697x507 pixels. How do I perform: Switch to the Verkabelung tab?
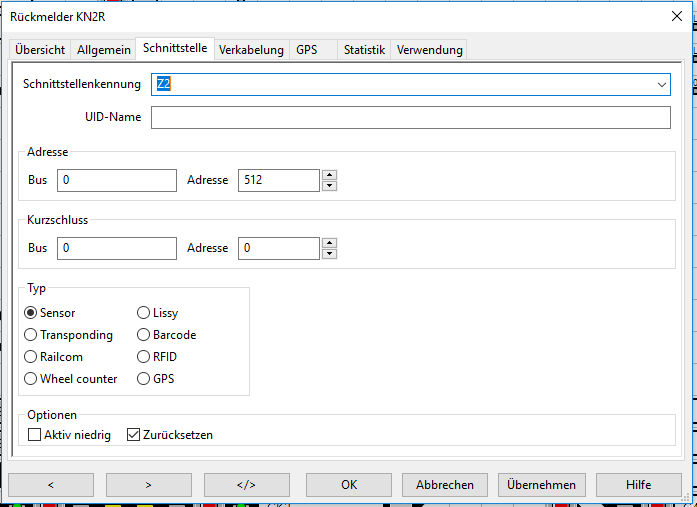click(x=251, y=49)
